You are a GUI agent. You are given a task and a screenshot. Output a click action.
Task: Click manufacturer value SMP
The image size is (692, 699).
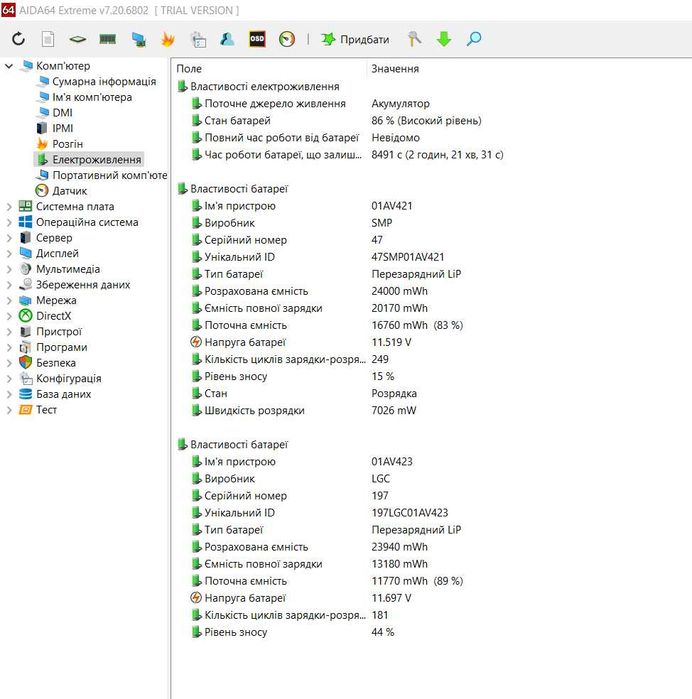click(x=382, y=223)
